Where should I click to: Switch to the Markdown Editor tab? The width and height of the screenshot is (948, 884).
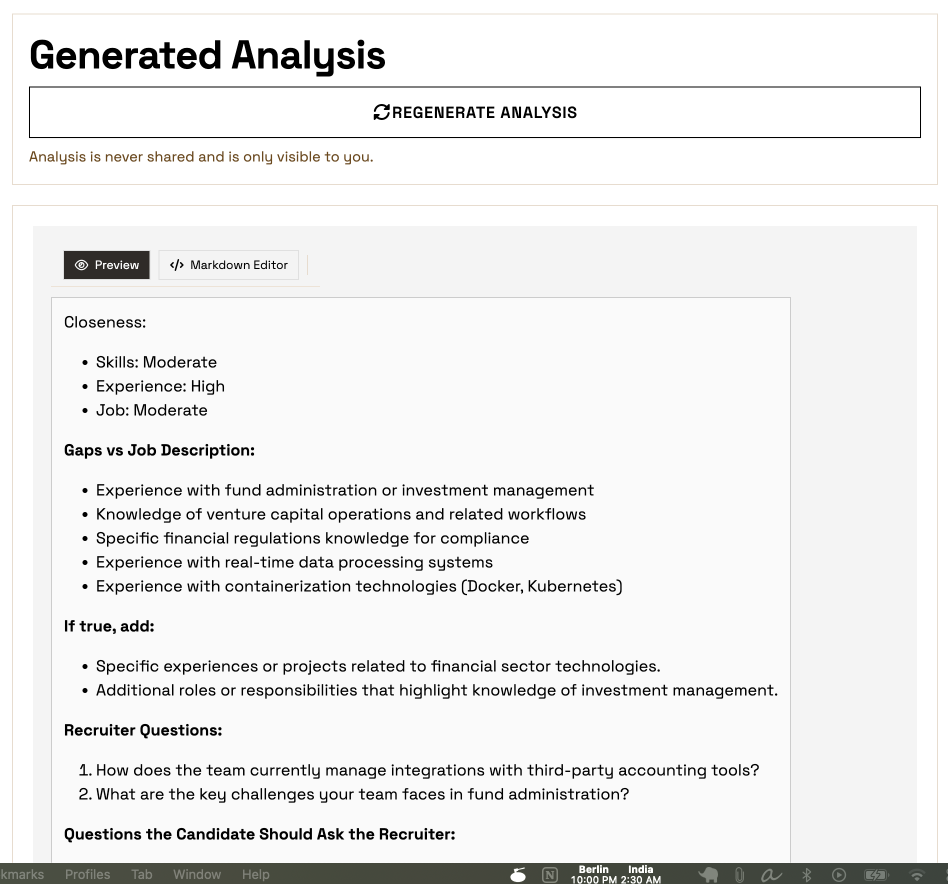[229, 265]
